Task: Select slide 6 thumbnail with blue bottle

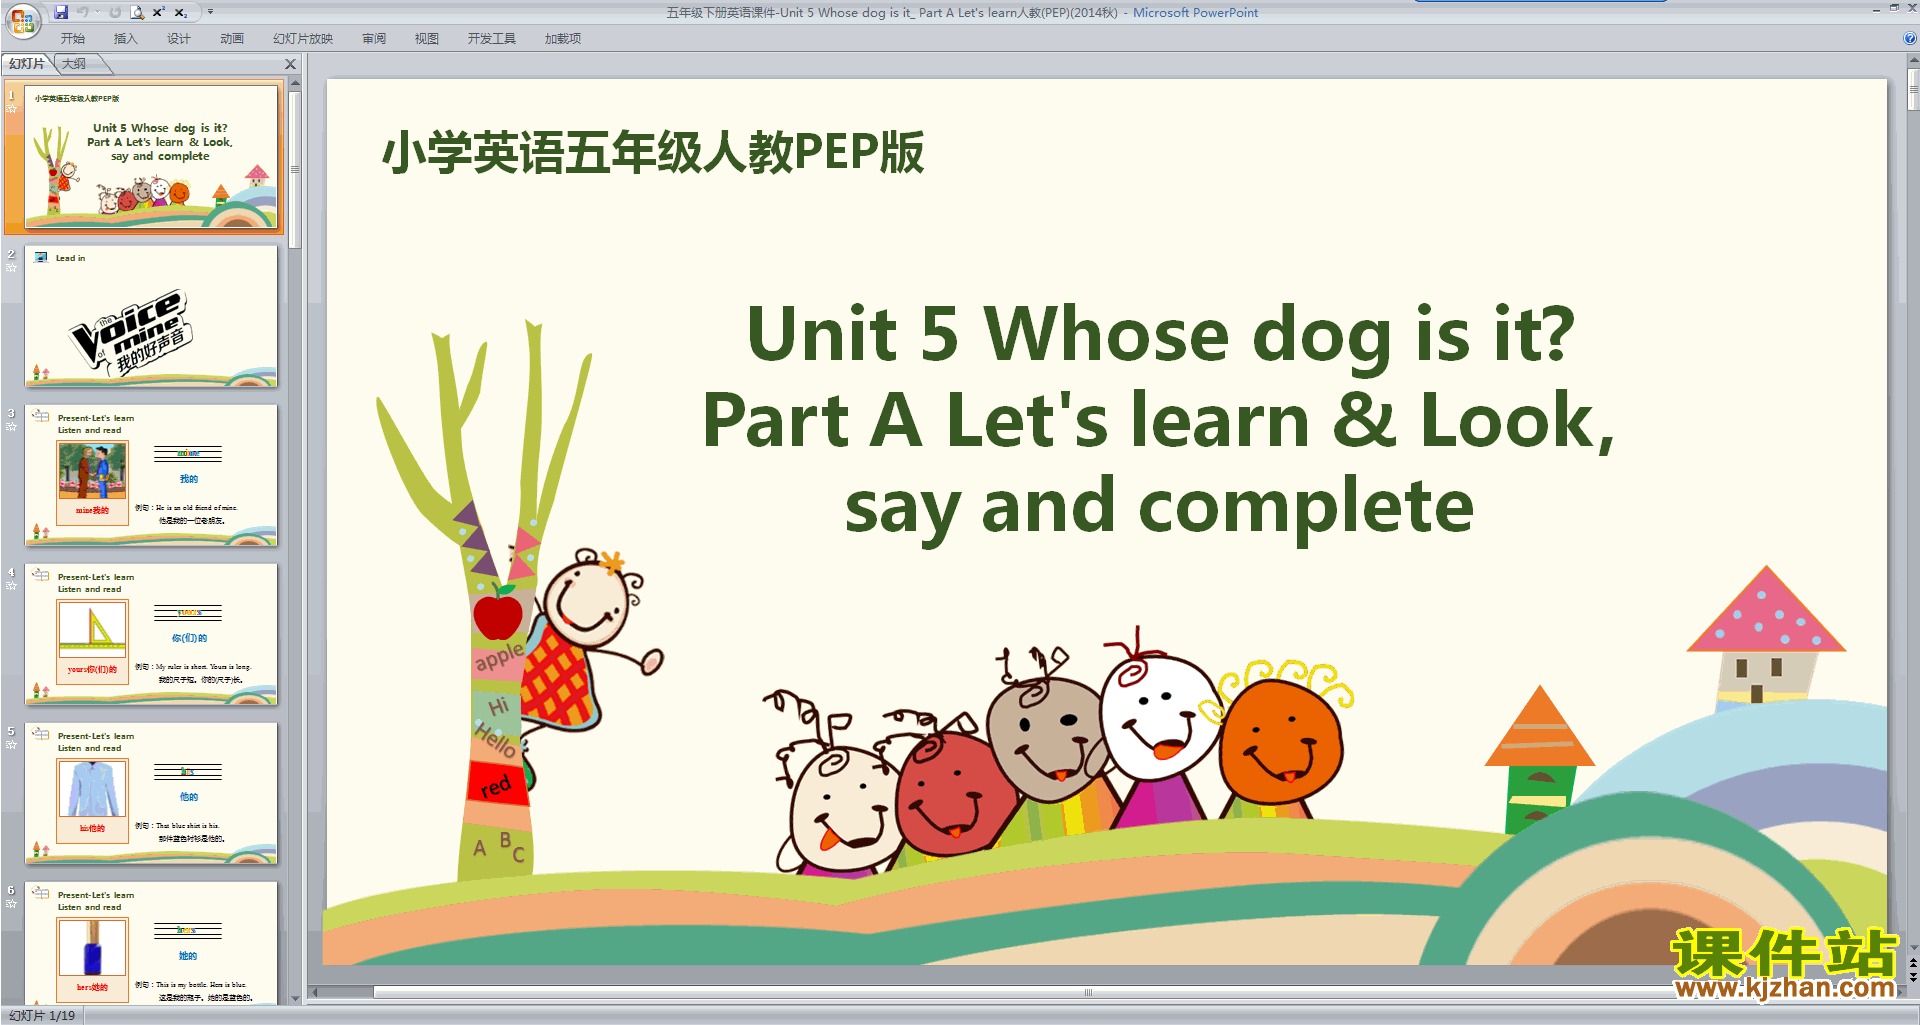Action: point(151,942)
